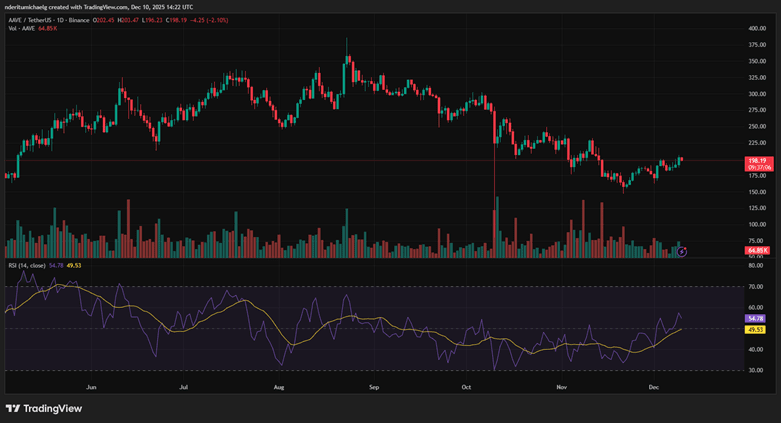
Task: Click the TradingView.com text in header
Action: click(x=107, y=7)
